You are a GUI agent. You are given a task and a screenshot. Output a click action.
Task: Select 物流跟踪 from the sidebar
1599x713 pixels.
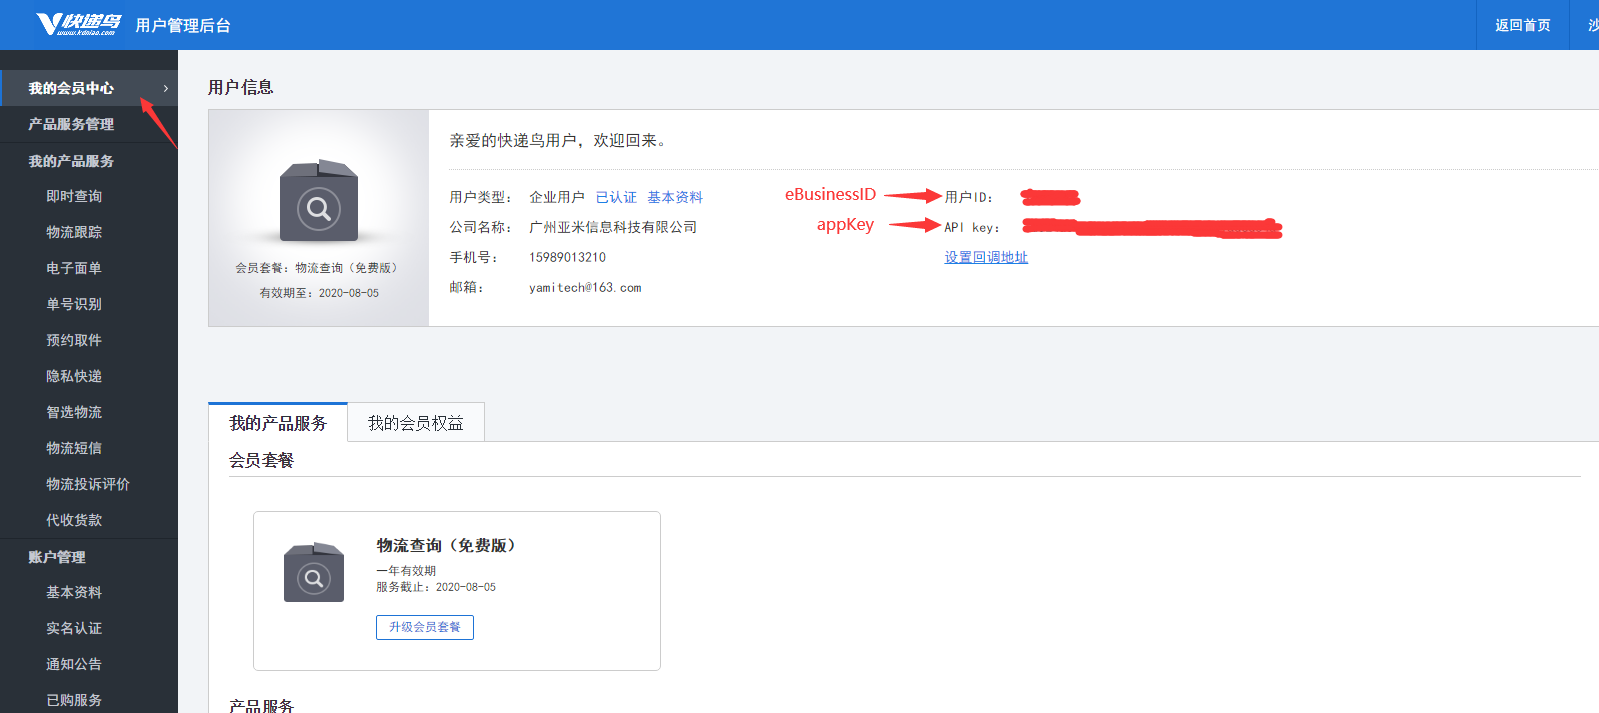(74, 232)
